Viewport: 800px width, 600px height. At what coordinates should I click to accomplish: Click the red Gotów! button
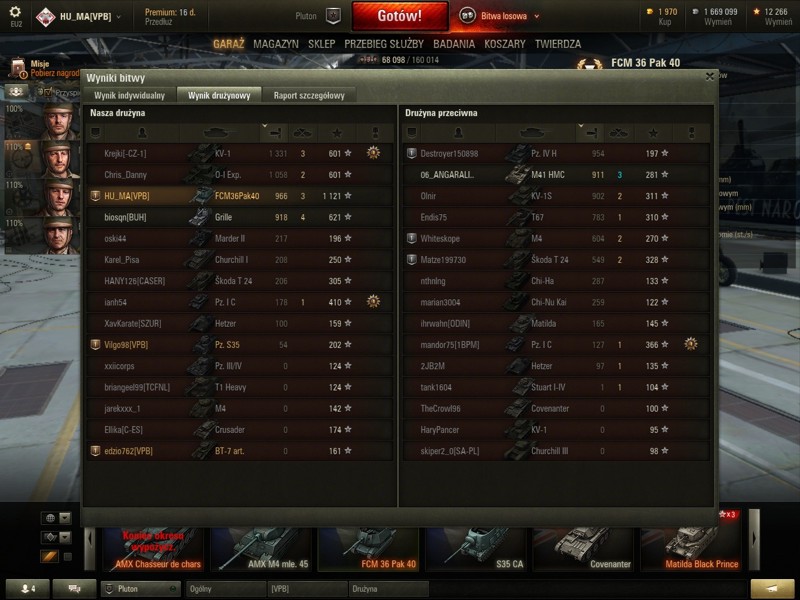tap(399, 16)
